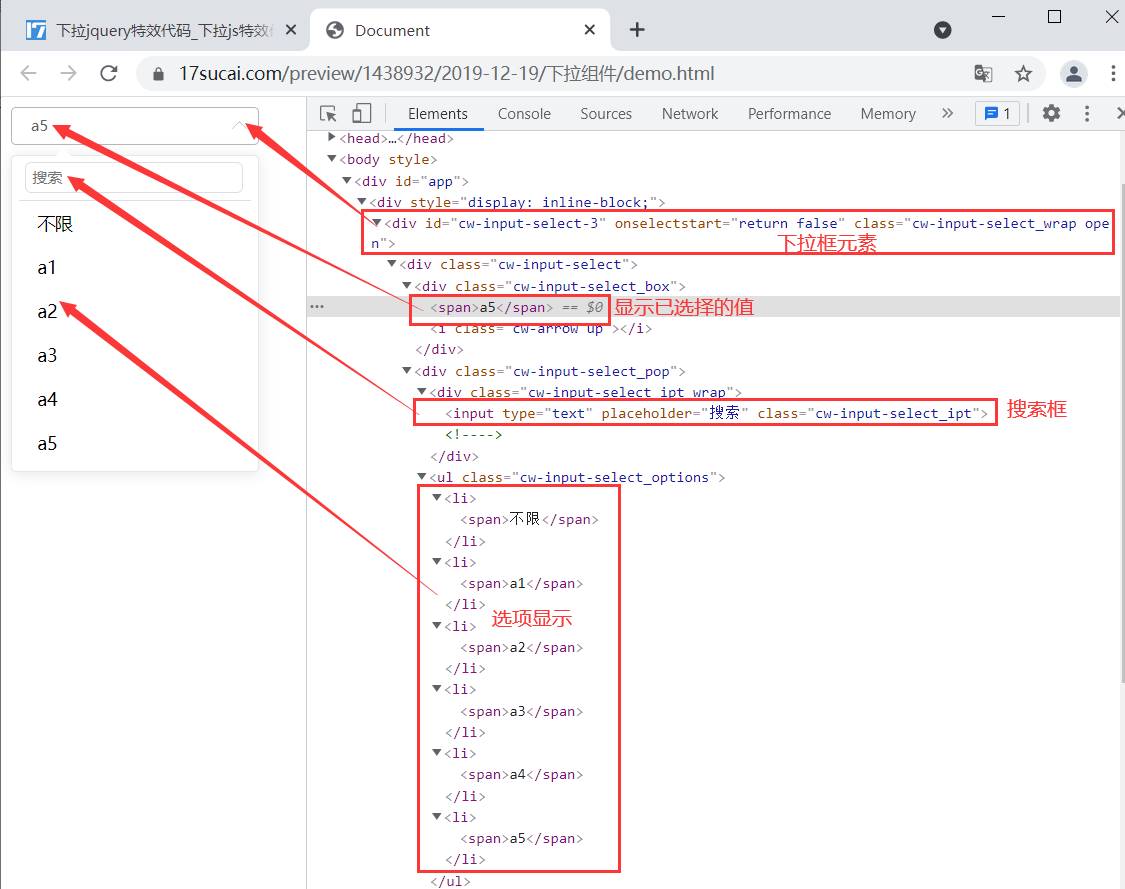Screen dimensions: 1125x889
Task: Open DevTools three-dot customize menu
Action: [x=1087, y=114]
